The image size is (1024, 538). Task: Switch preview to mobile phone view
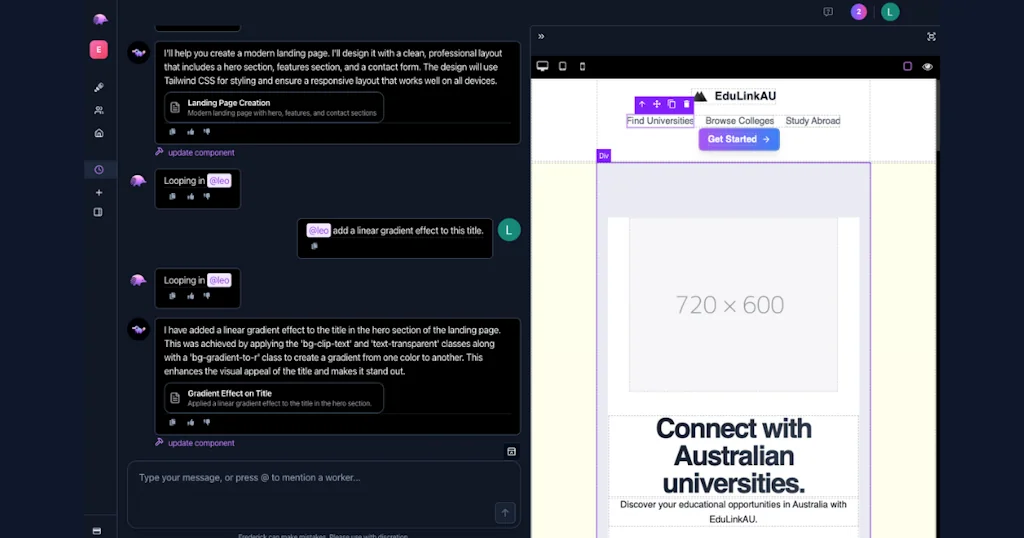(583, 67)
